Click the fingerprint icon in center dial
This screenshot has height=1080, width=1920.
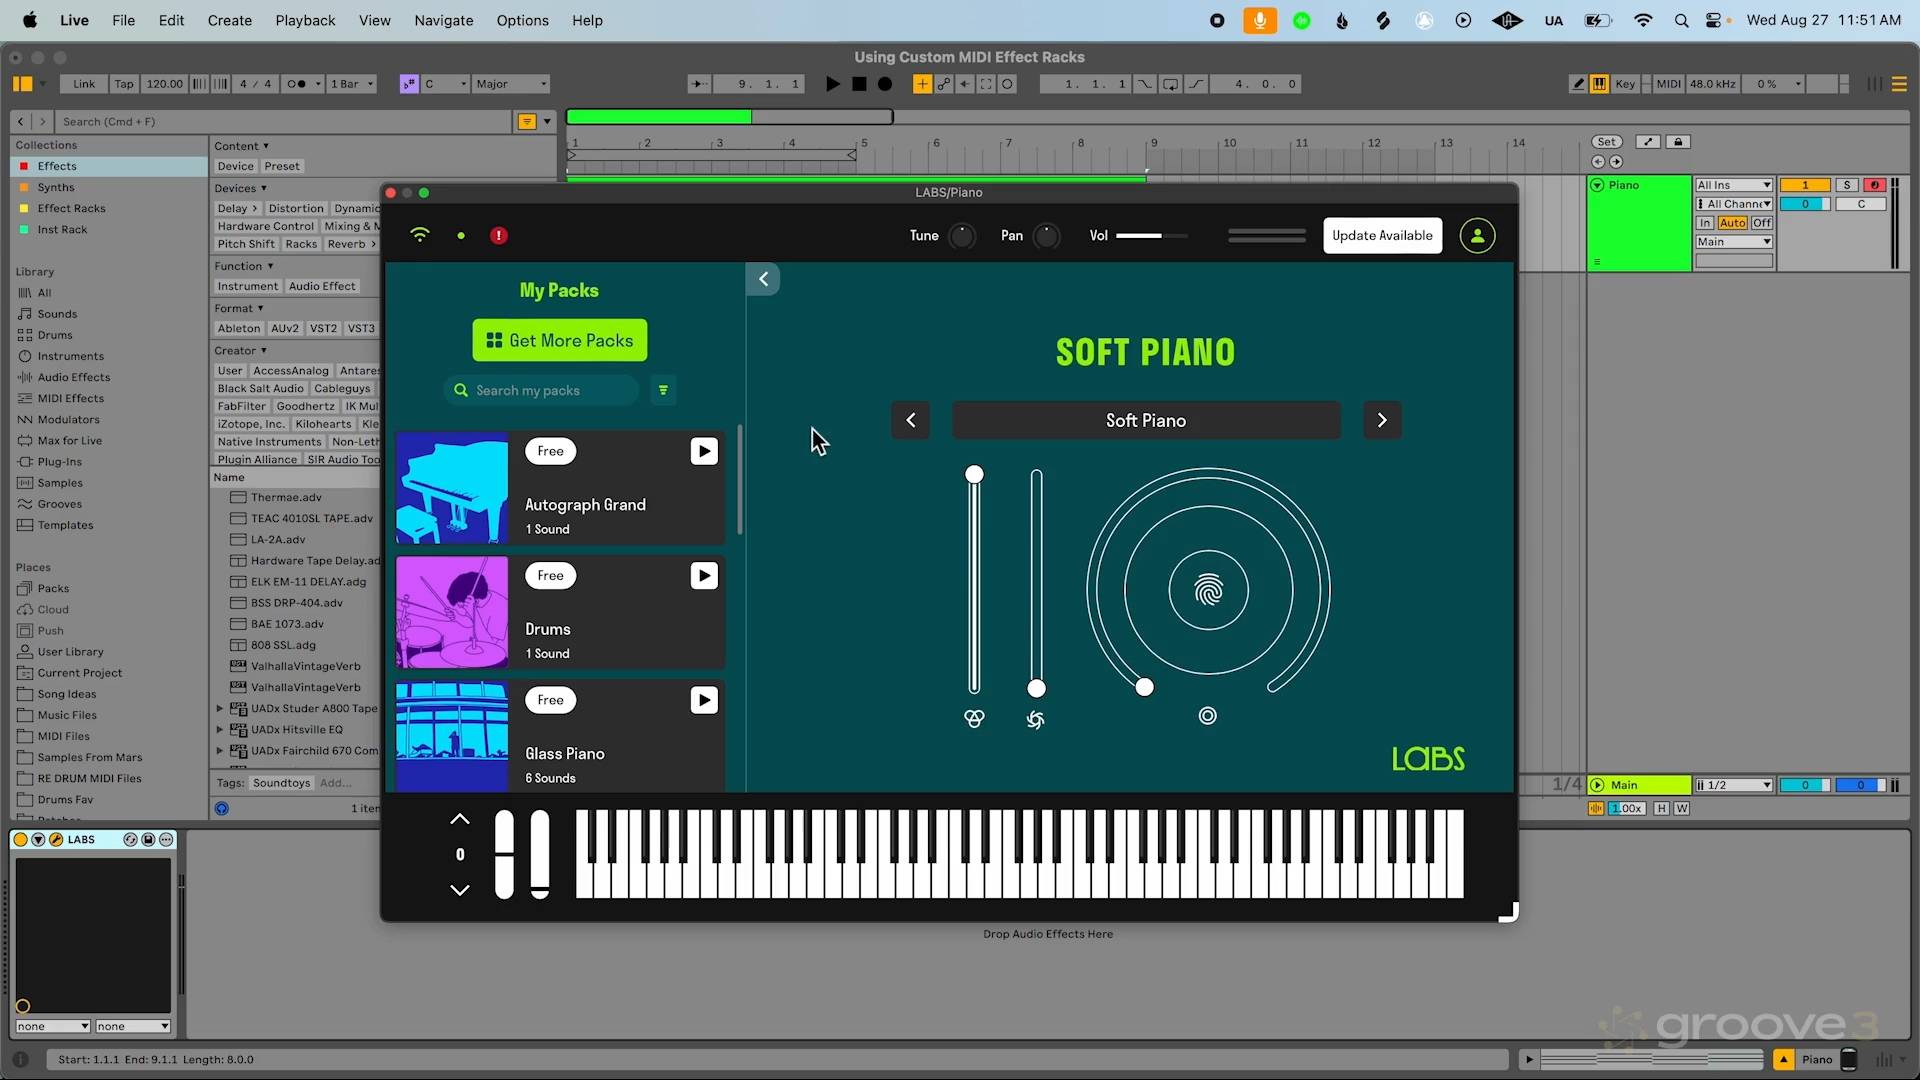(1208, 591)
